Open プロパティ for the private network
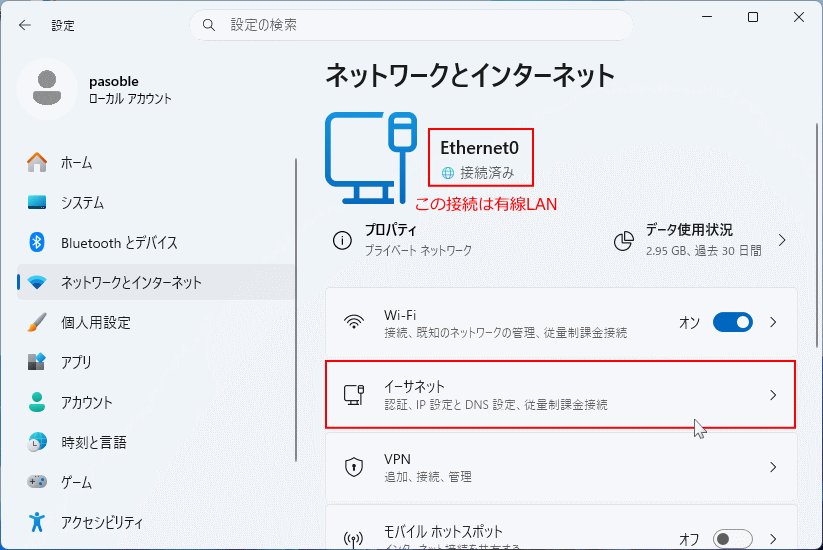823x550 pixels. click(x=402, y=240)
